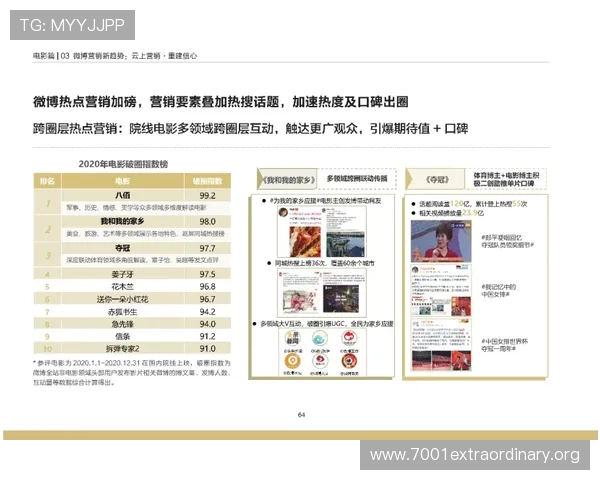Click the 多领域大V互动 bullet line

[323, 324]
